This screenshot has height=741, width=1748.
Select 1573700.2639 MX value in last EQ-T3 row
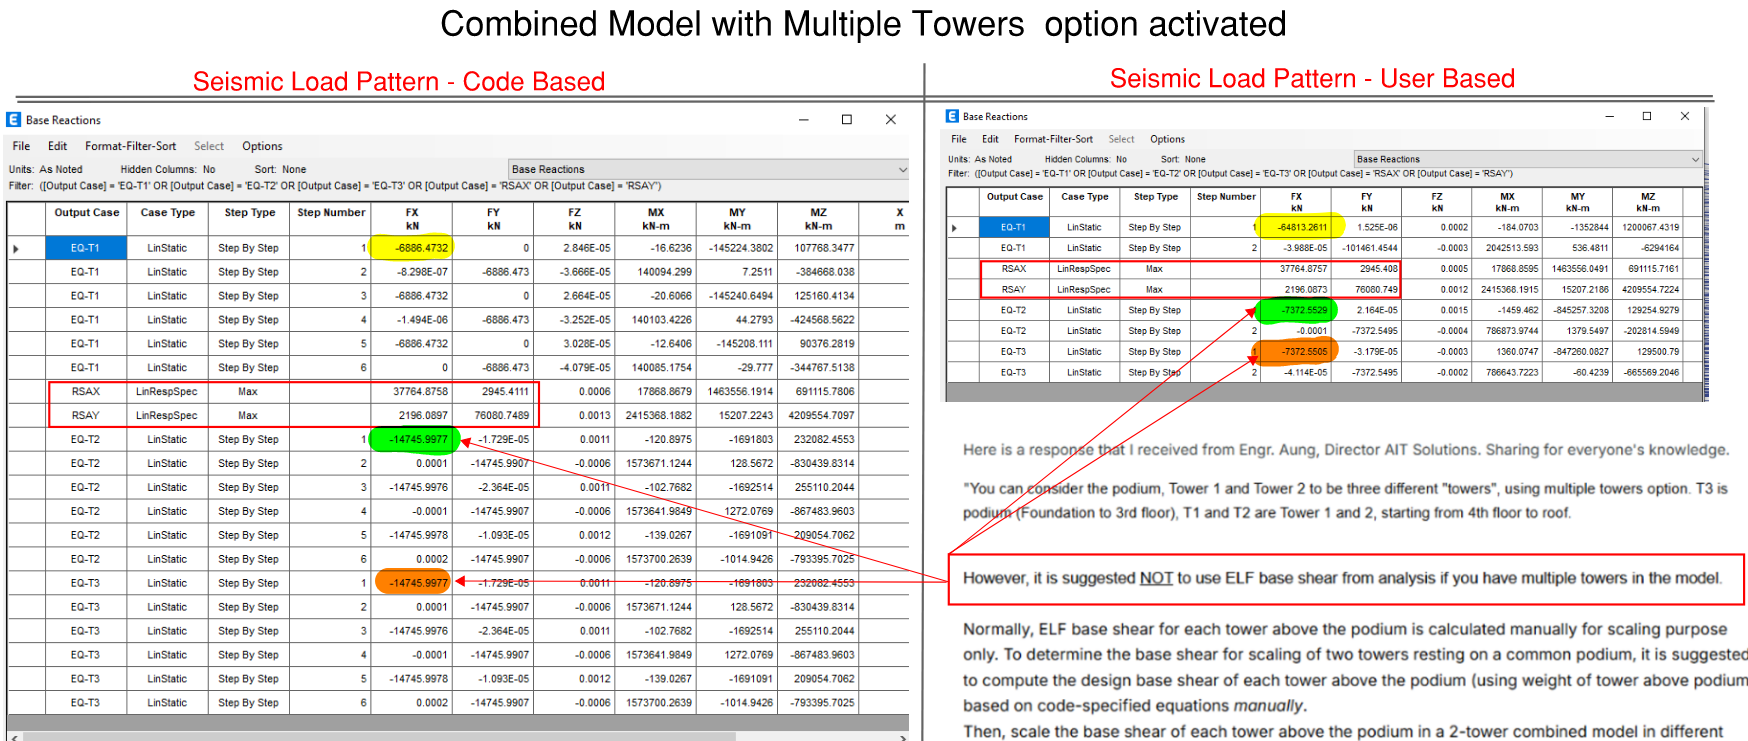(656, 703)
